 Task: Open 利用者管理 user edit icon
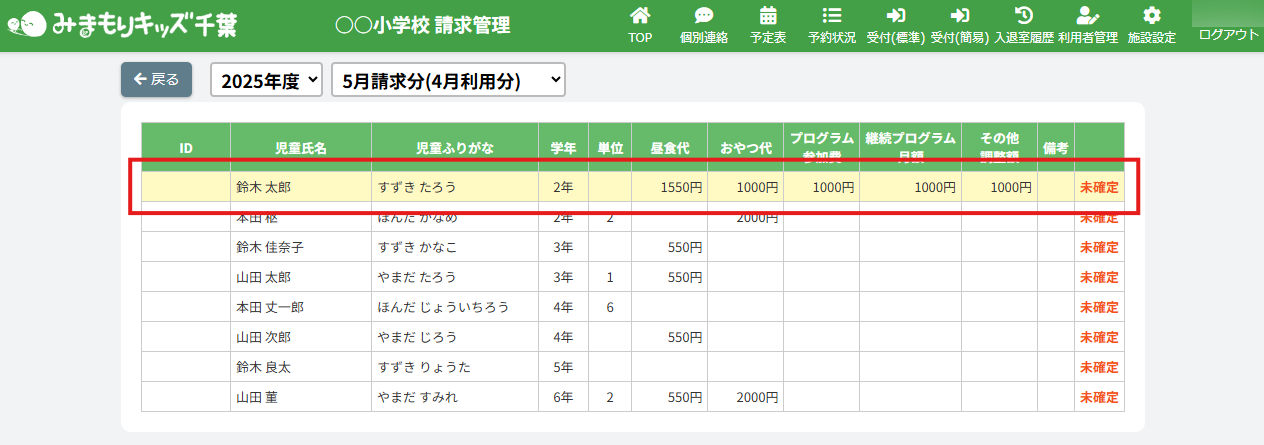coord(1087,16)
